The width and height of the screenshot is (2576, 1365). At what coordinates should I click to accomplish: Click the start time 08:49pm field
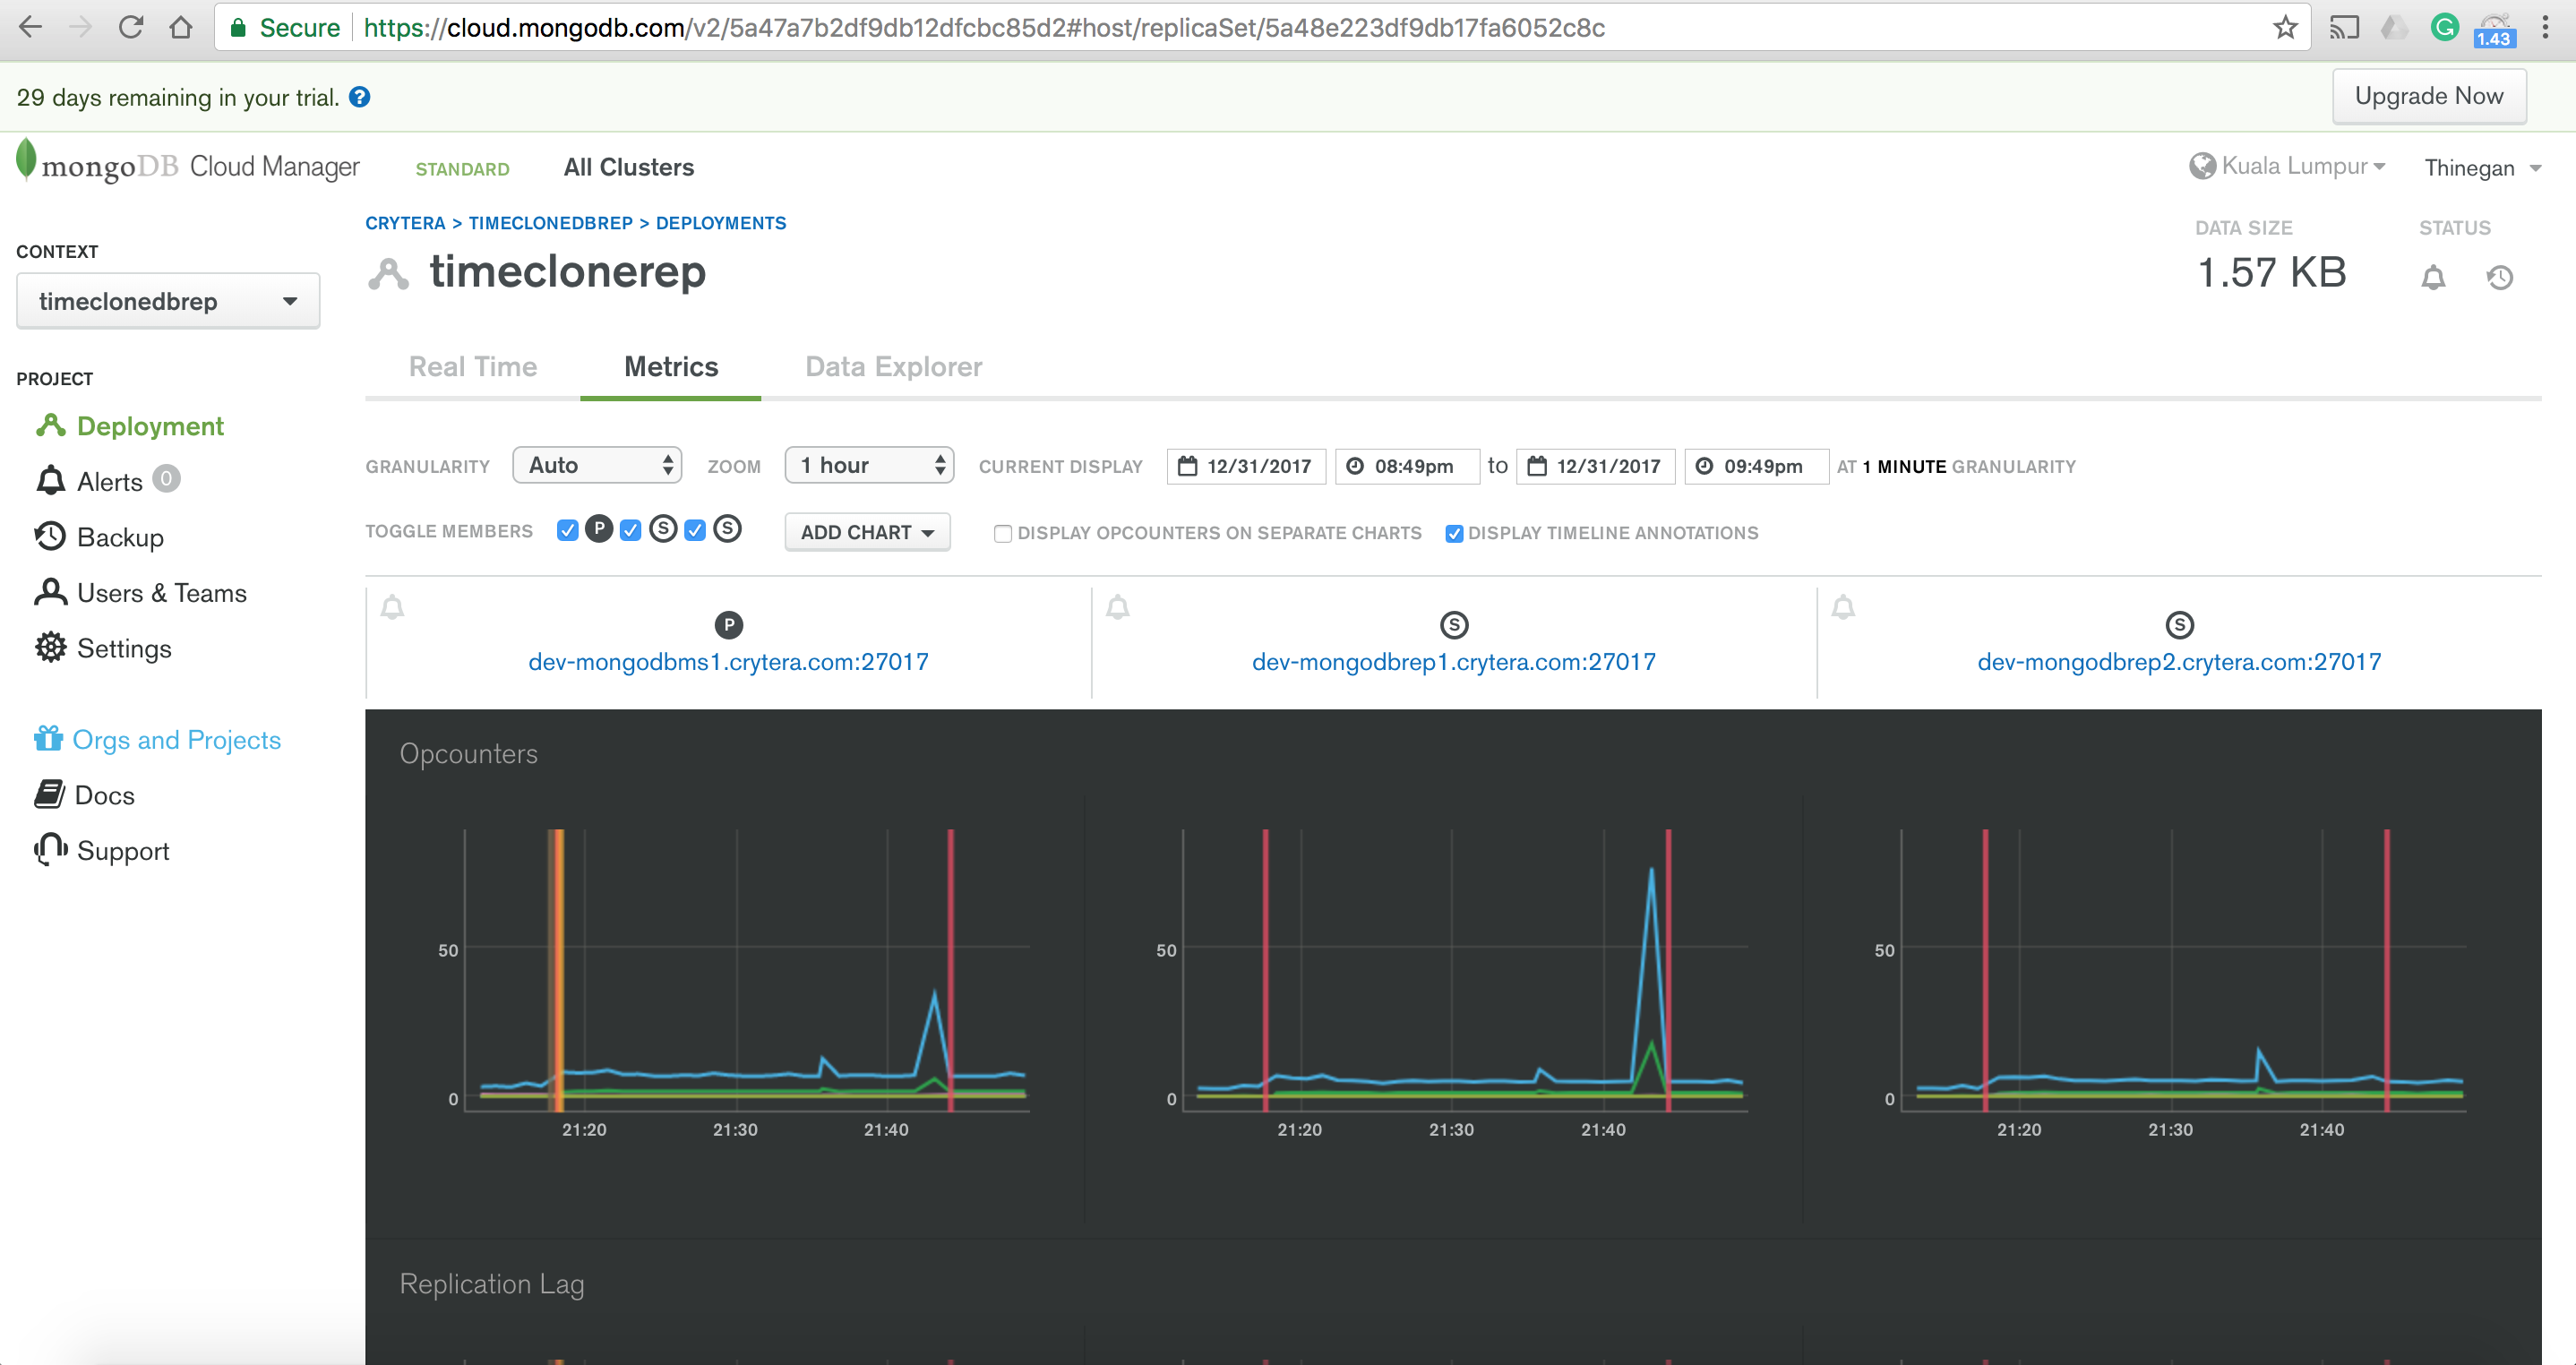(x=1407, y=466)
